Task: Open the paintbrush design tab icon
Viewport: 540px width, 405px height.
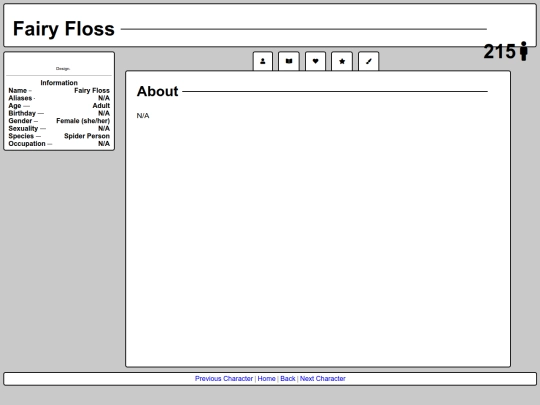Action: (x=368, y=61)
